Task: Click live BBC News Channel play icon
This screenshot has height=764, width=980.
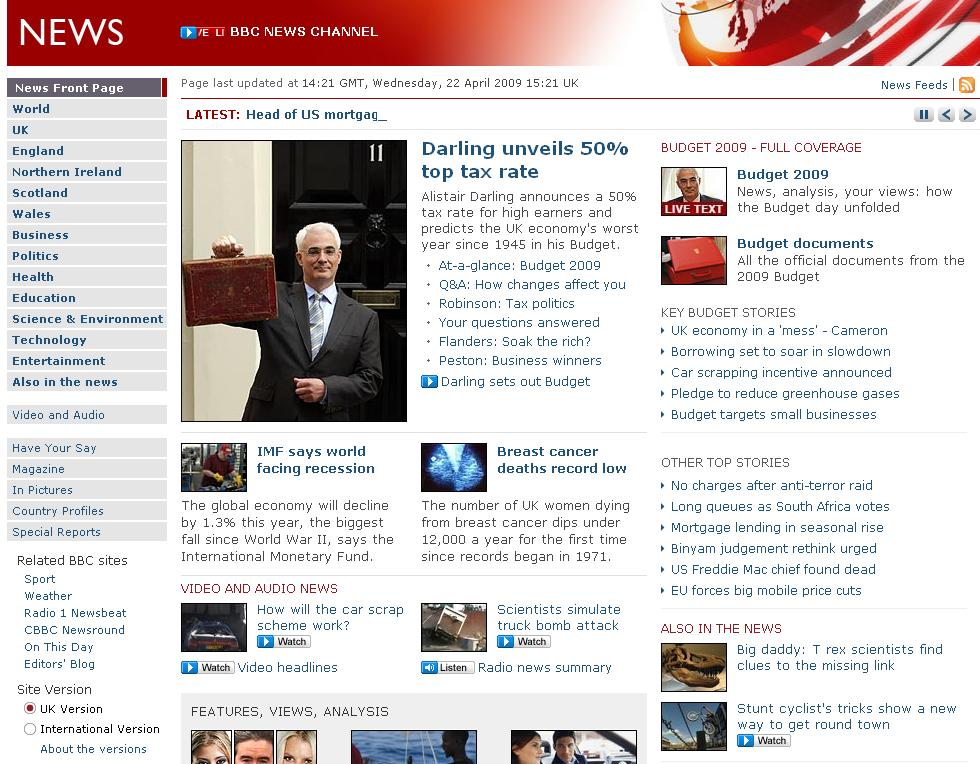Action: (x=188, y=32)
